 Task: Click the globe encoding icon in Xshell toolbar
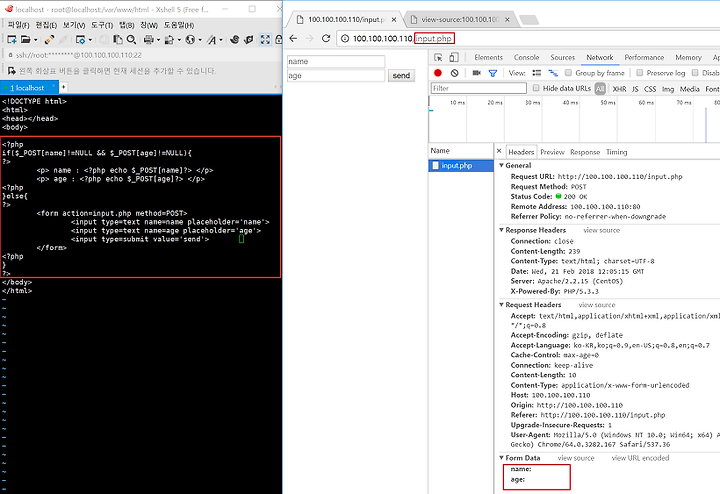(x=190, y=40)
